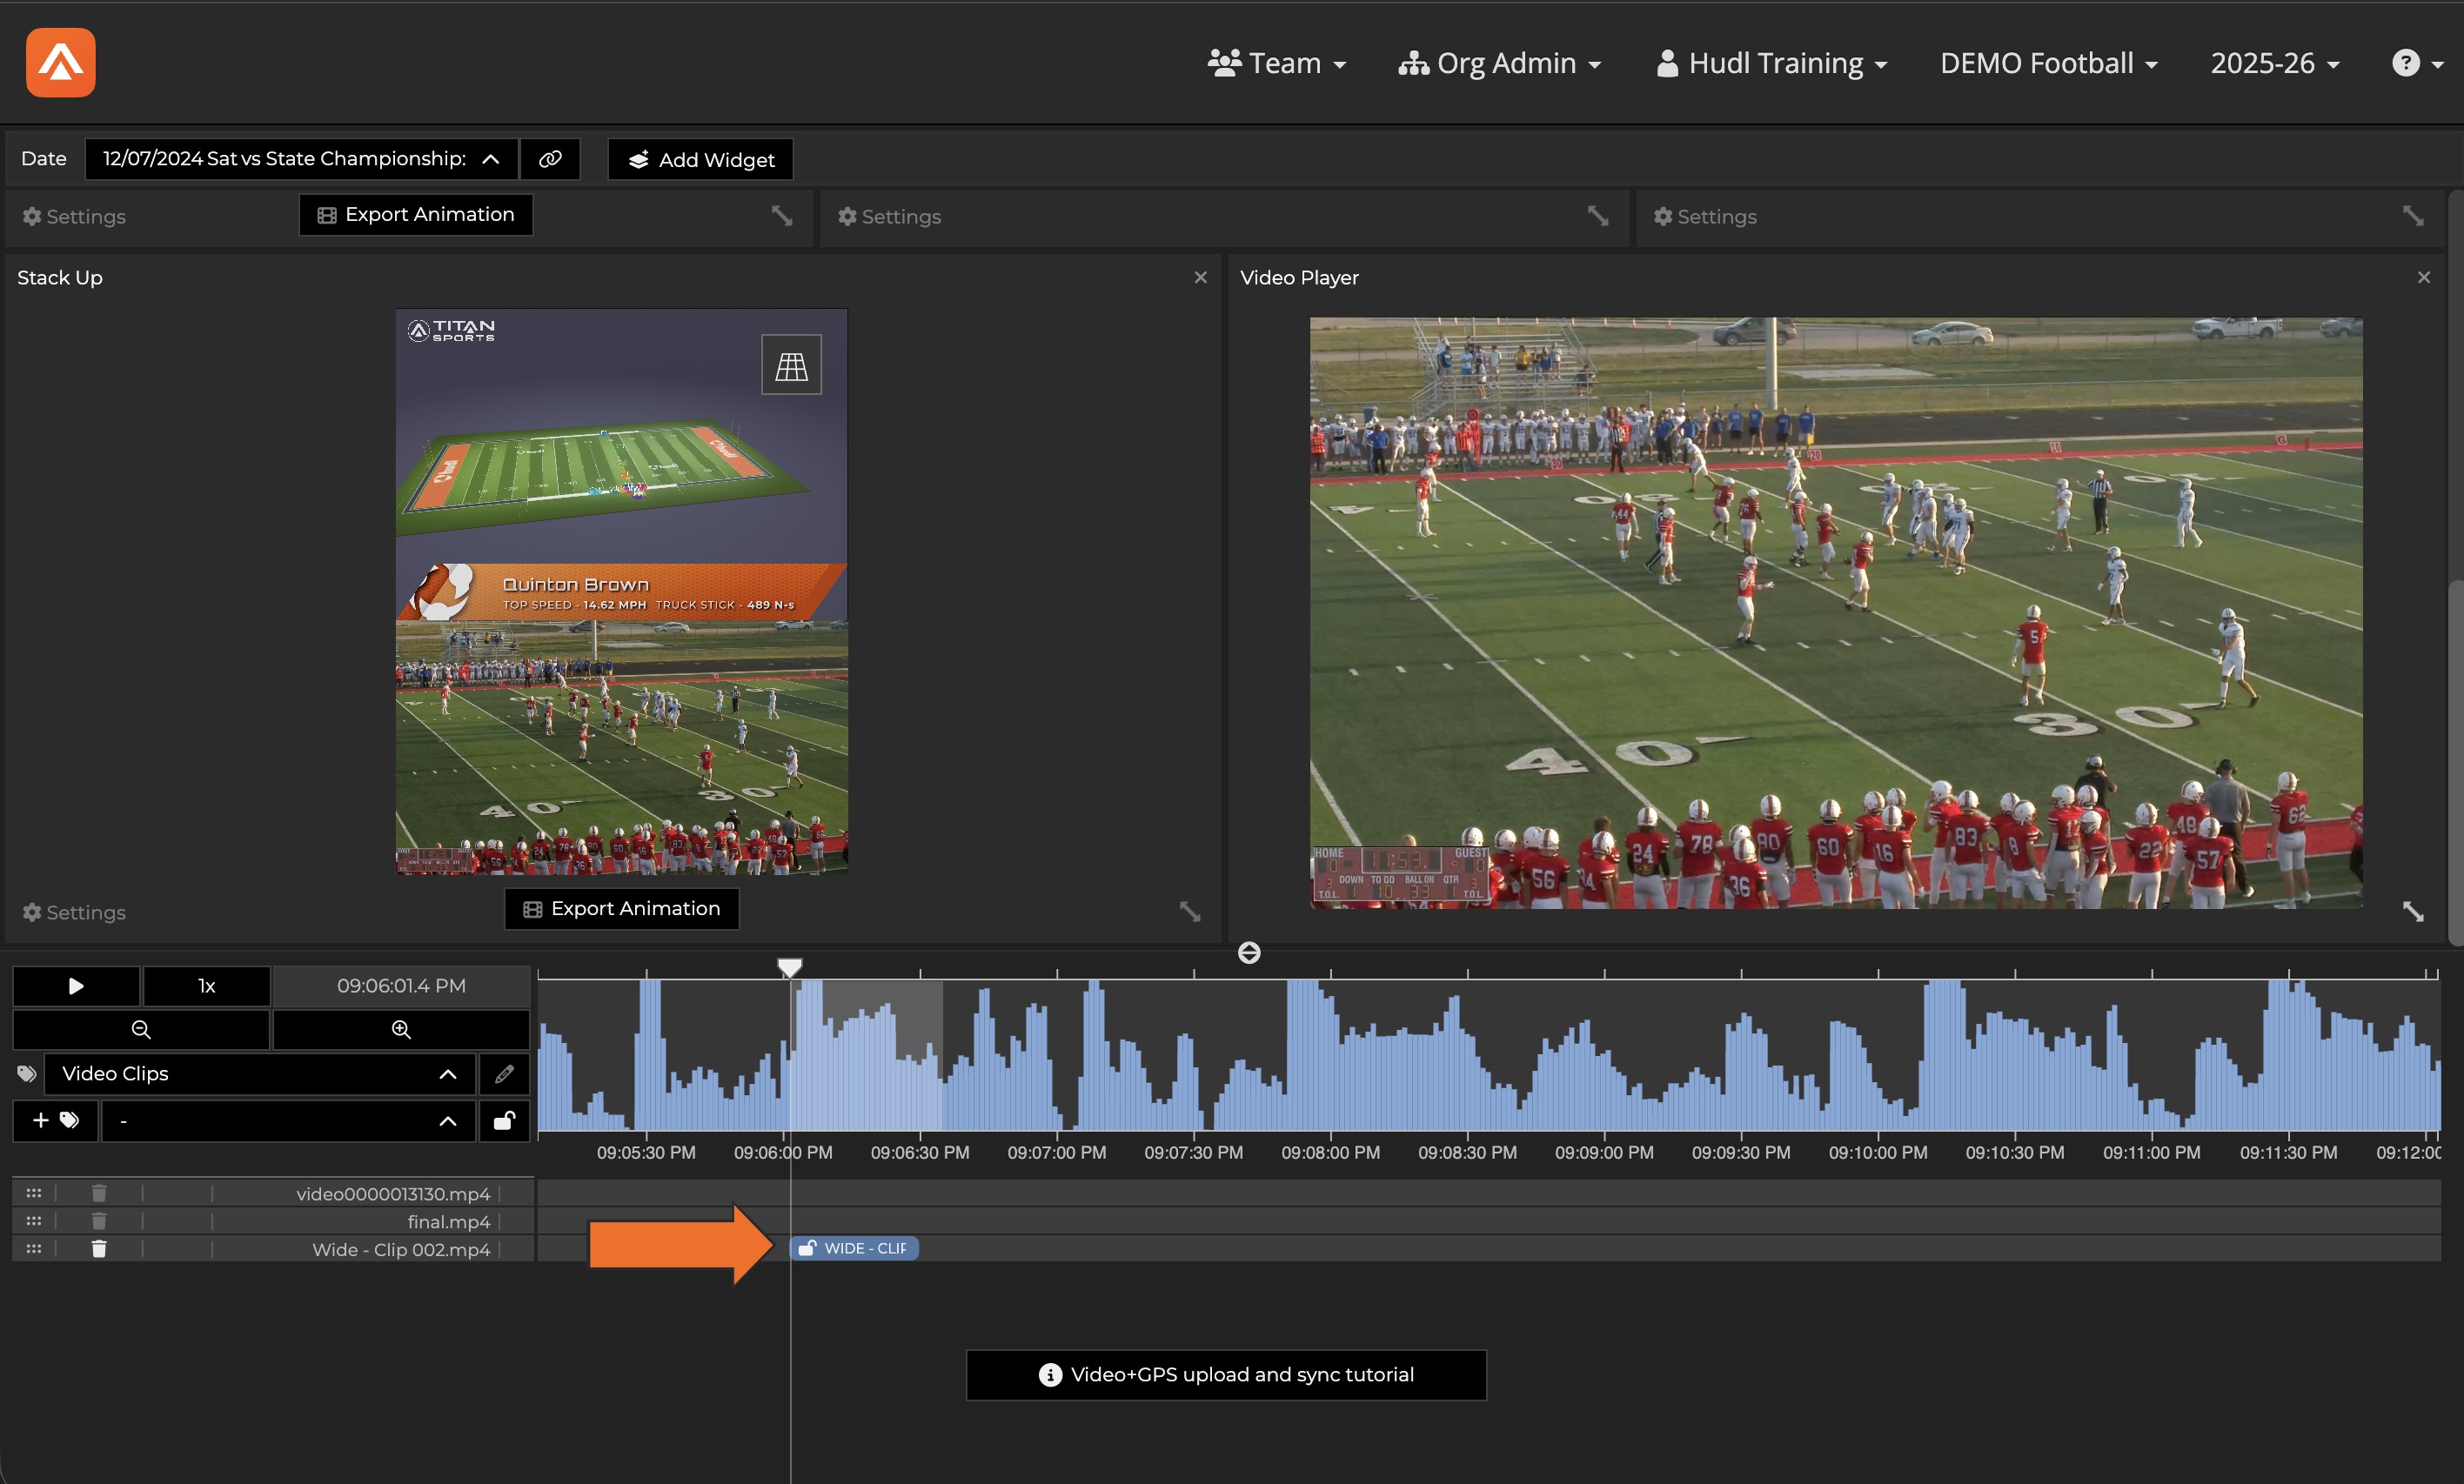The width and height of the screenshot is (2464, 1484).
Task: Click the Quinton Brown stats banner
Action: click(622, 592)
